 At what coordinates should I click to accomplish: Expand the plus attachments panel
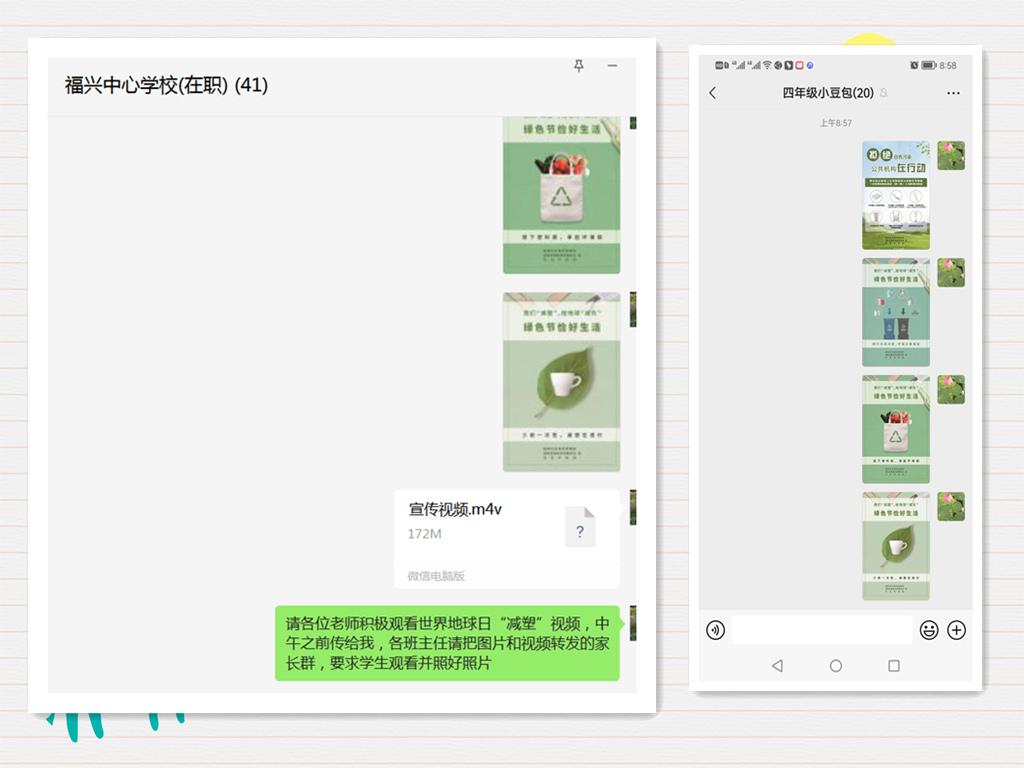(957, 630)
